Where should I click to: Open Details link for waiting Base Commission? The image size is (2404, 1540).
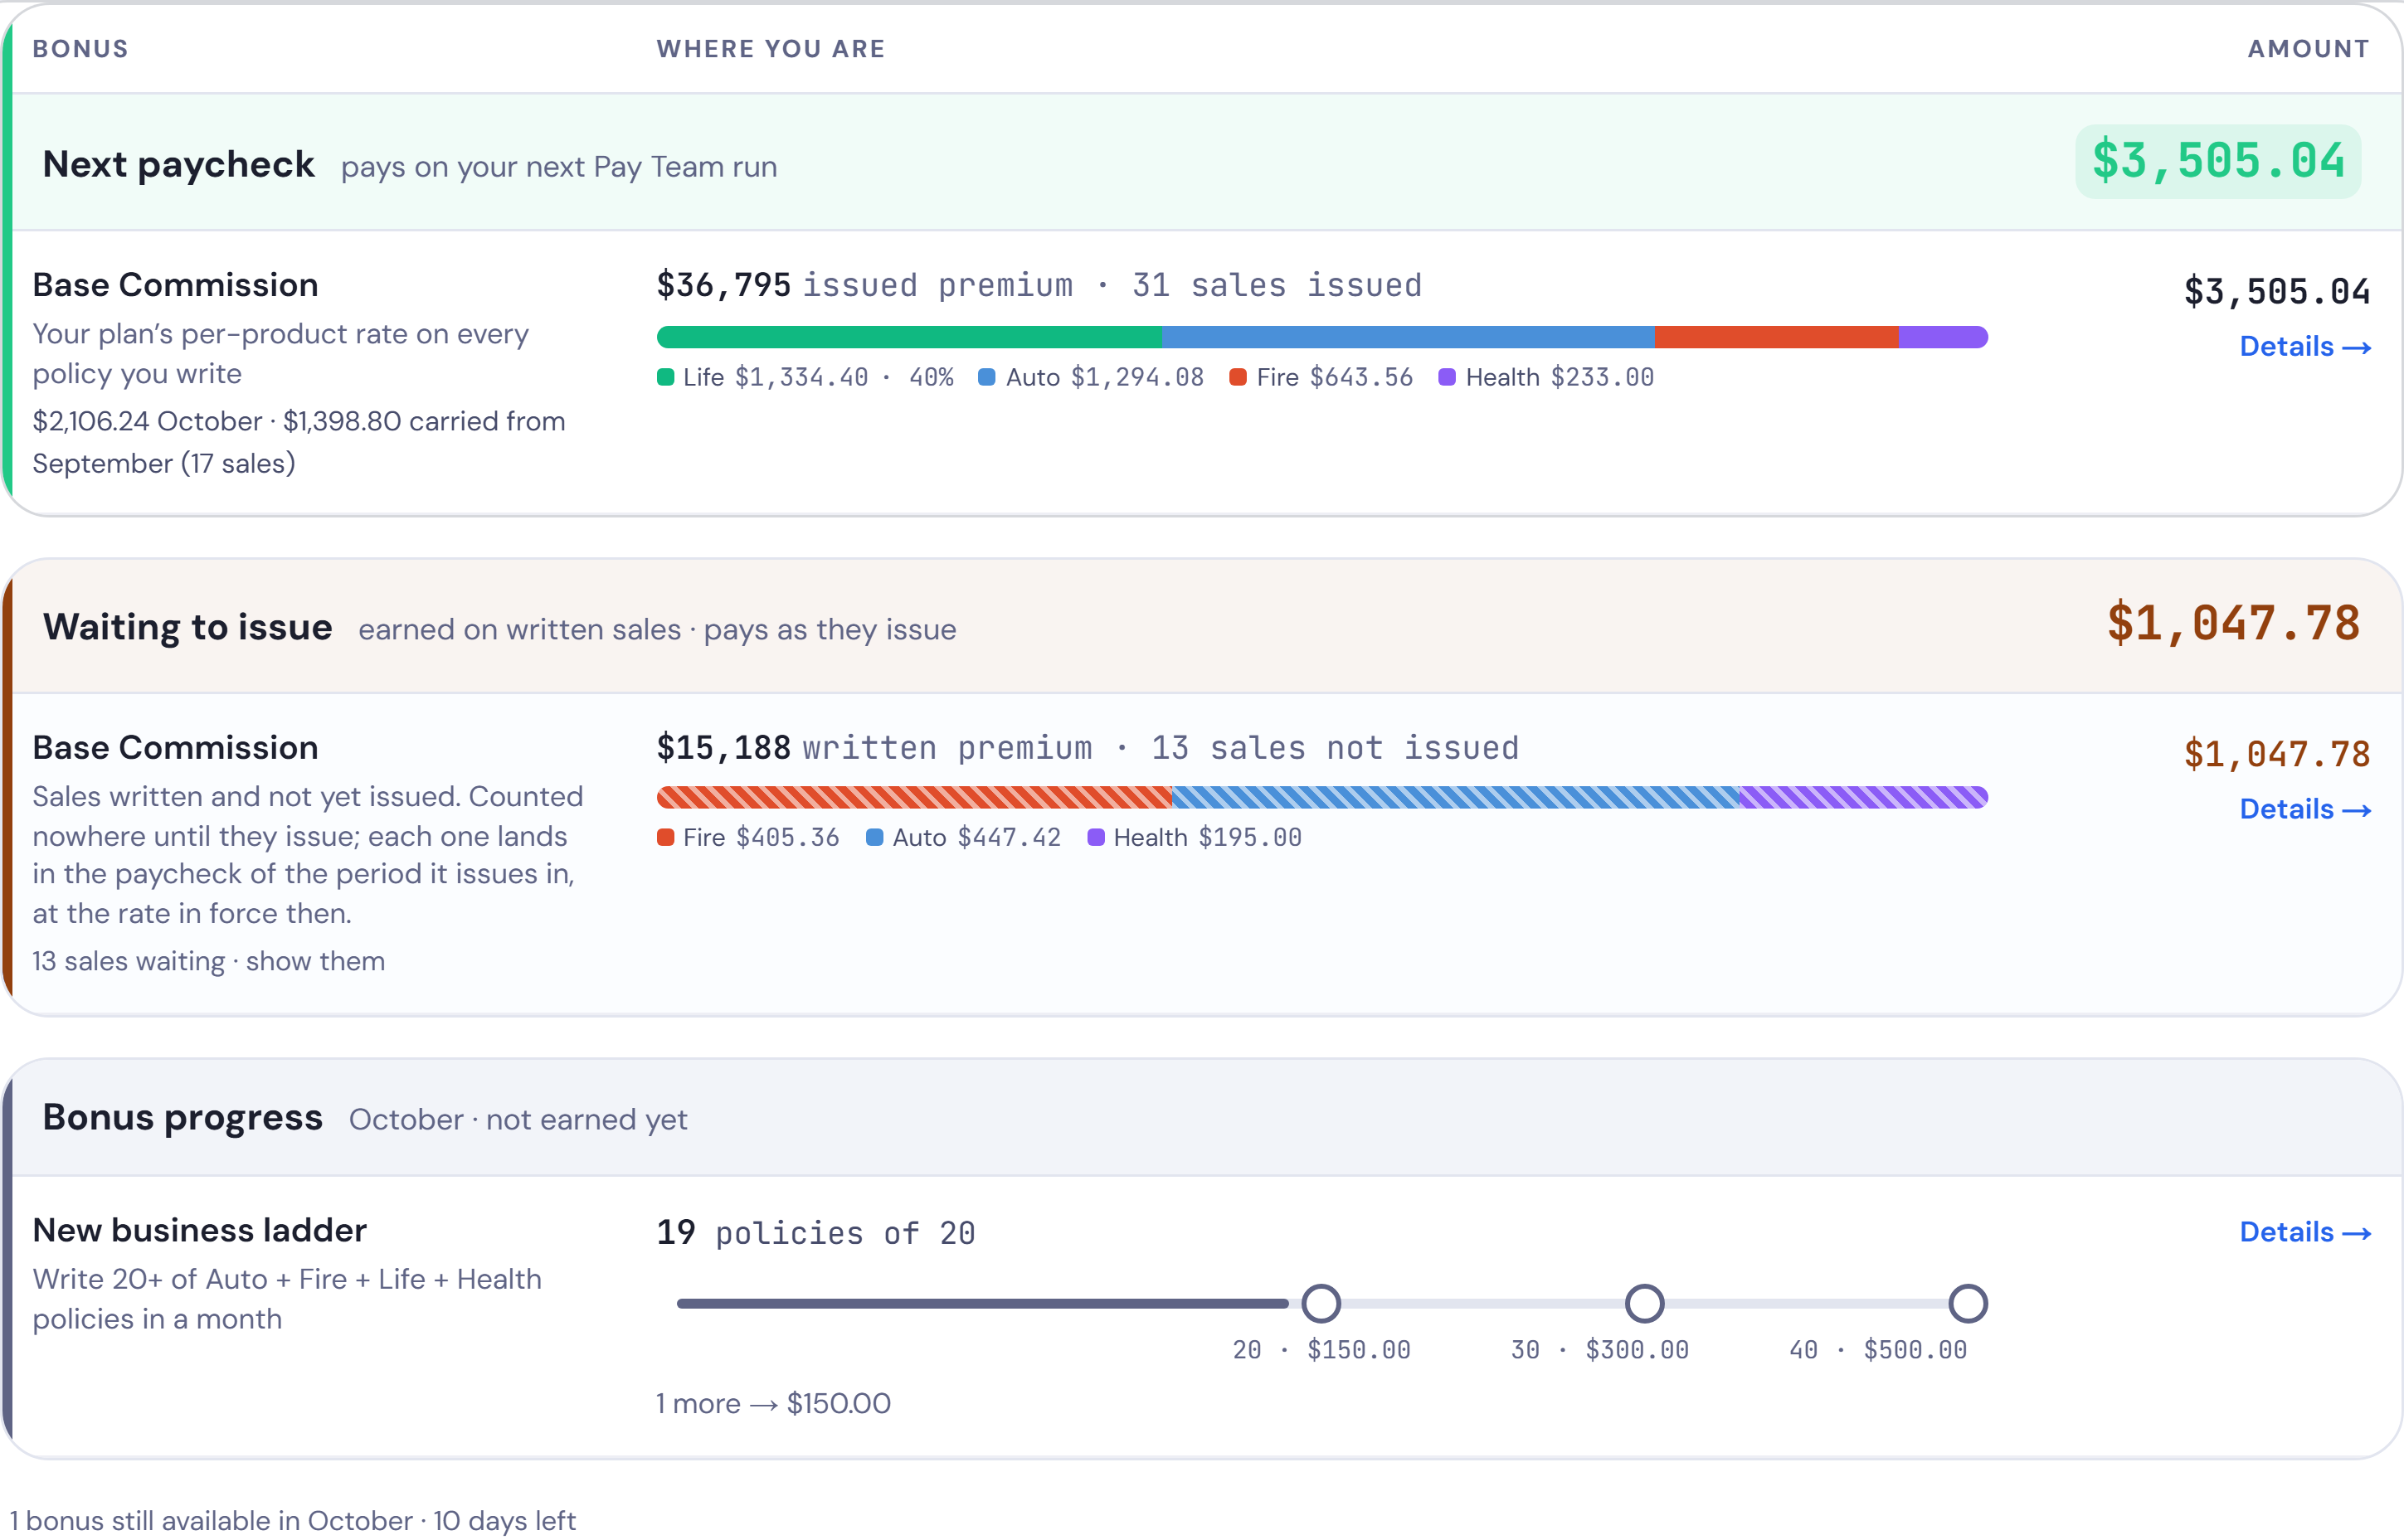click(2304, 809)
